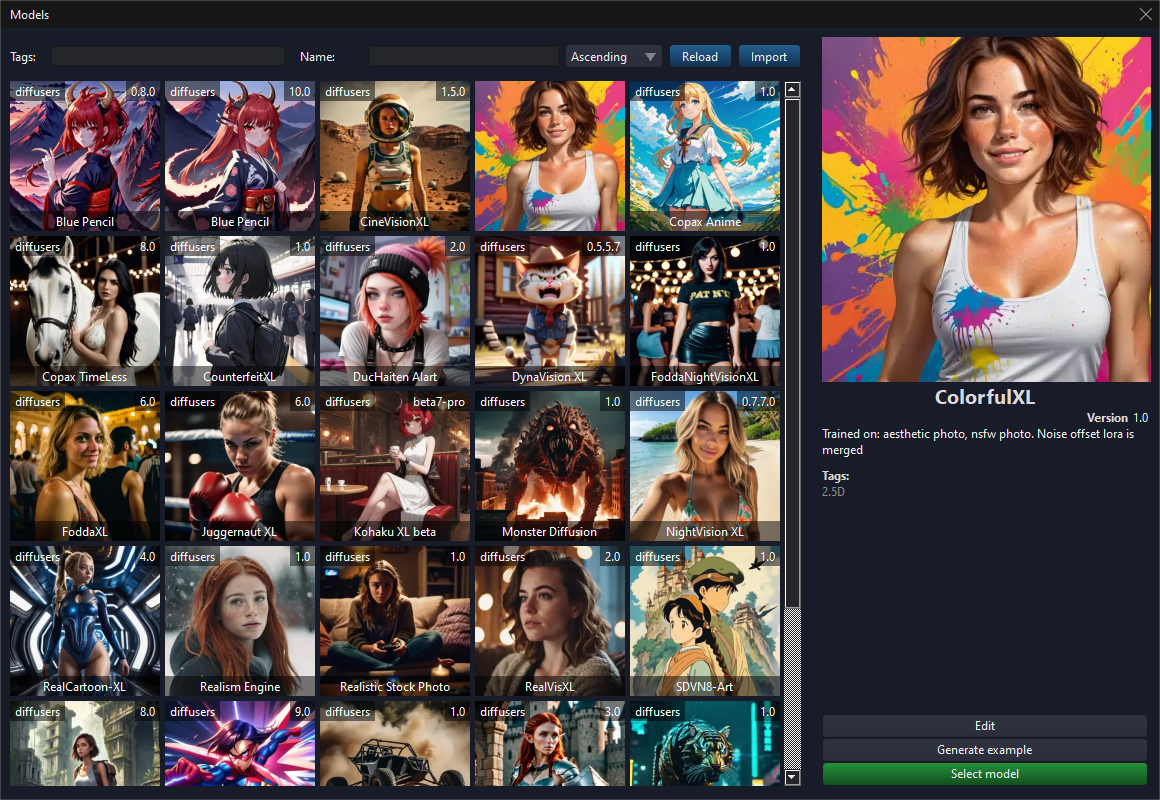Select the DynaVision XL model thumbnail
Screen dimensions: 1160x800
click(550, 312)
